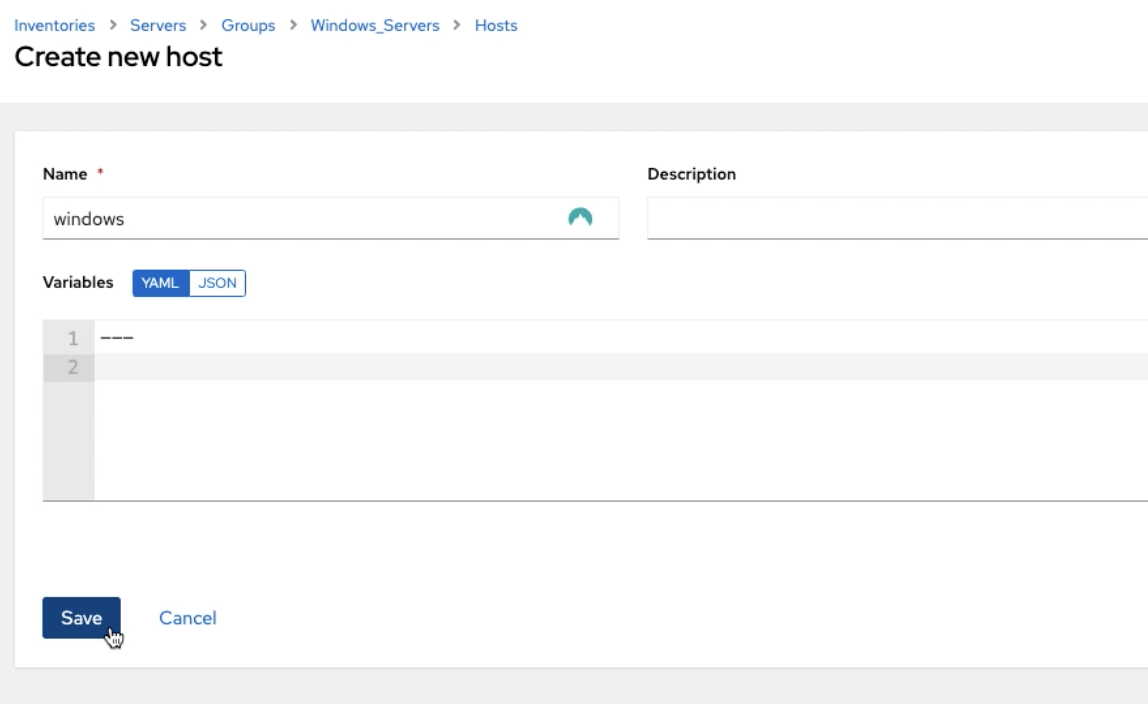Navigate to Groups breadcrumb
The height and width of the screenshot is (704, 1148).
[x=248, y=25]
